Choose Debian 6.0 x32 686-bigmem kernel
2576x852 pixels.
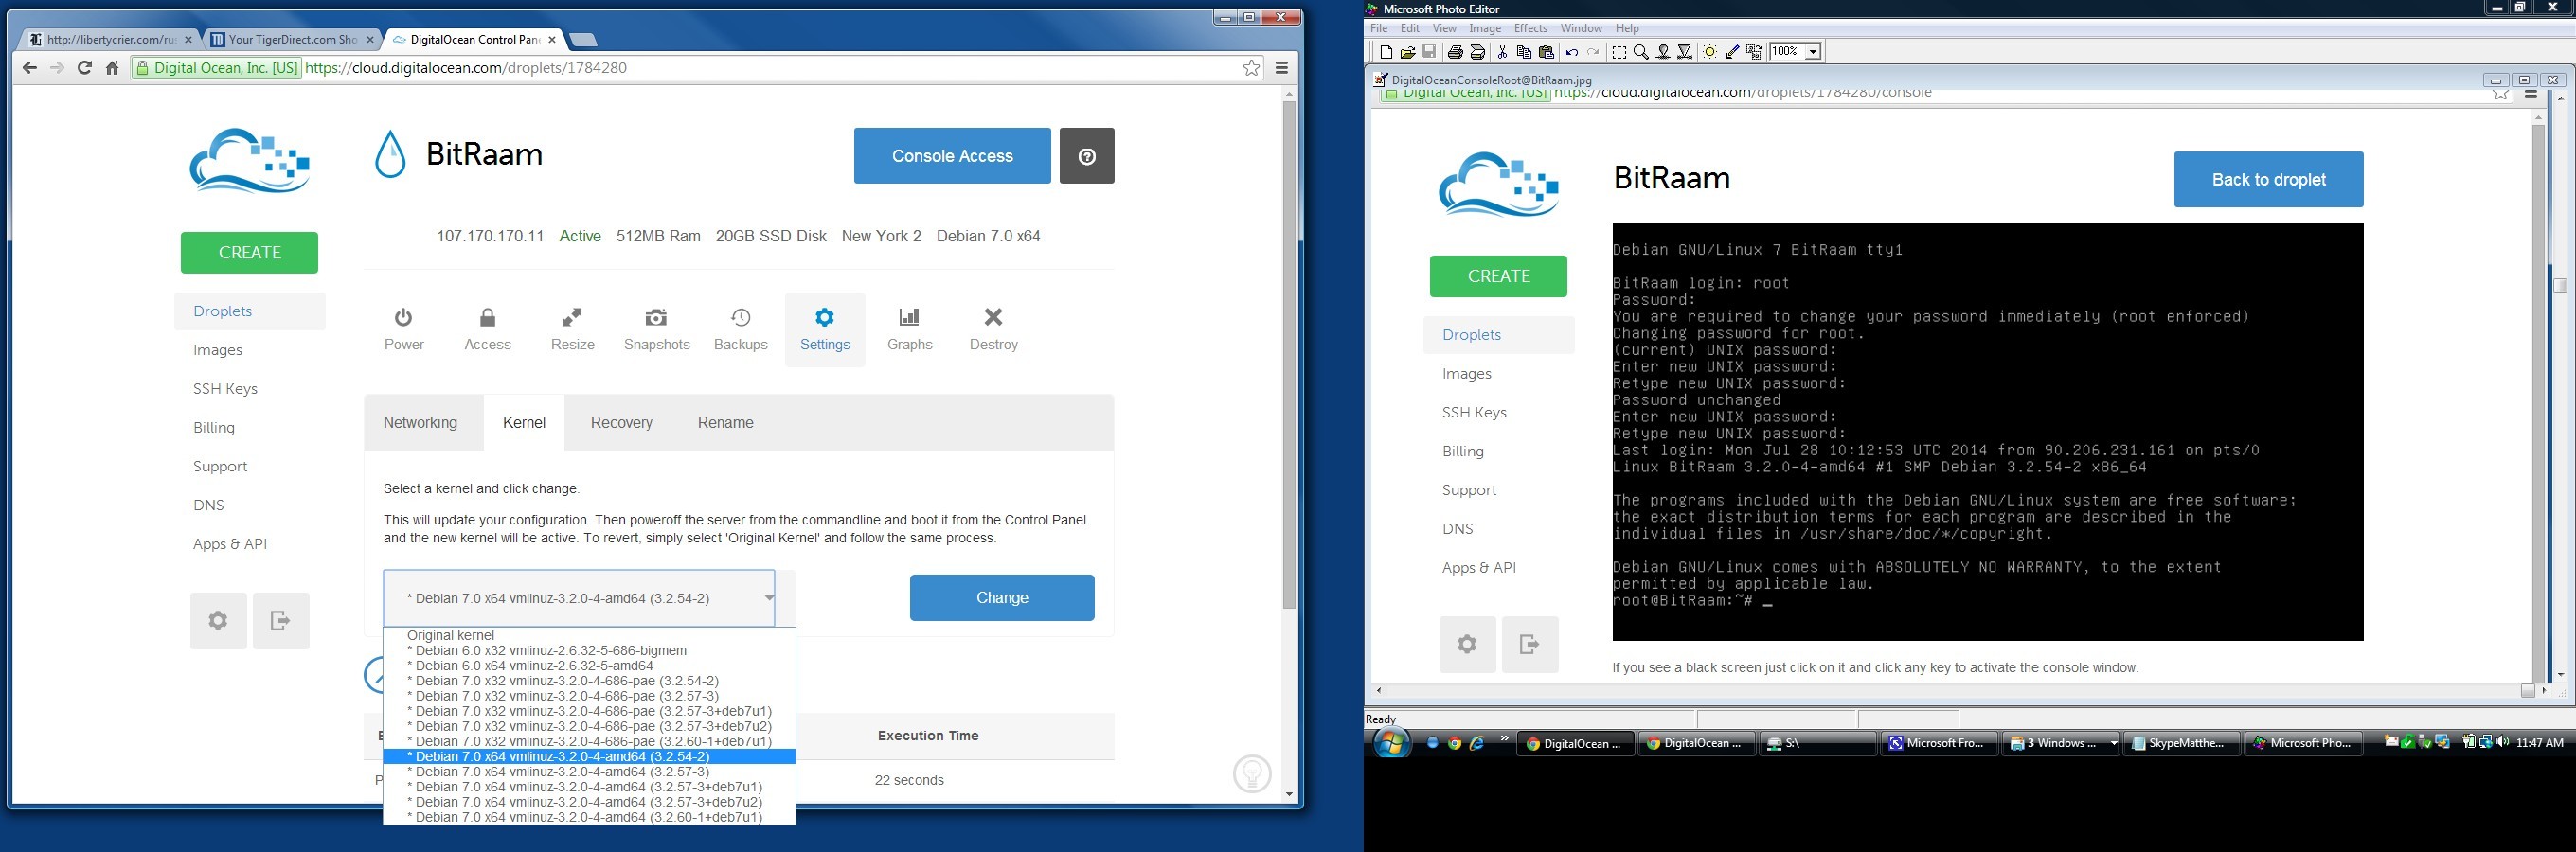coord(590,650)
